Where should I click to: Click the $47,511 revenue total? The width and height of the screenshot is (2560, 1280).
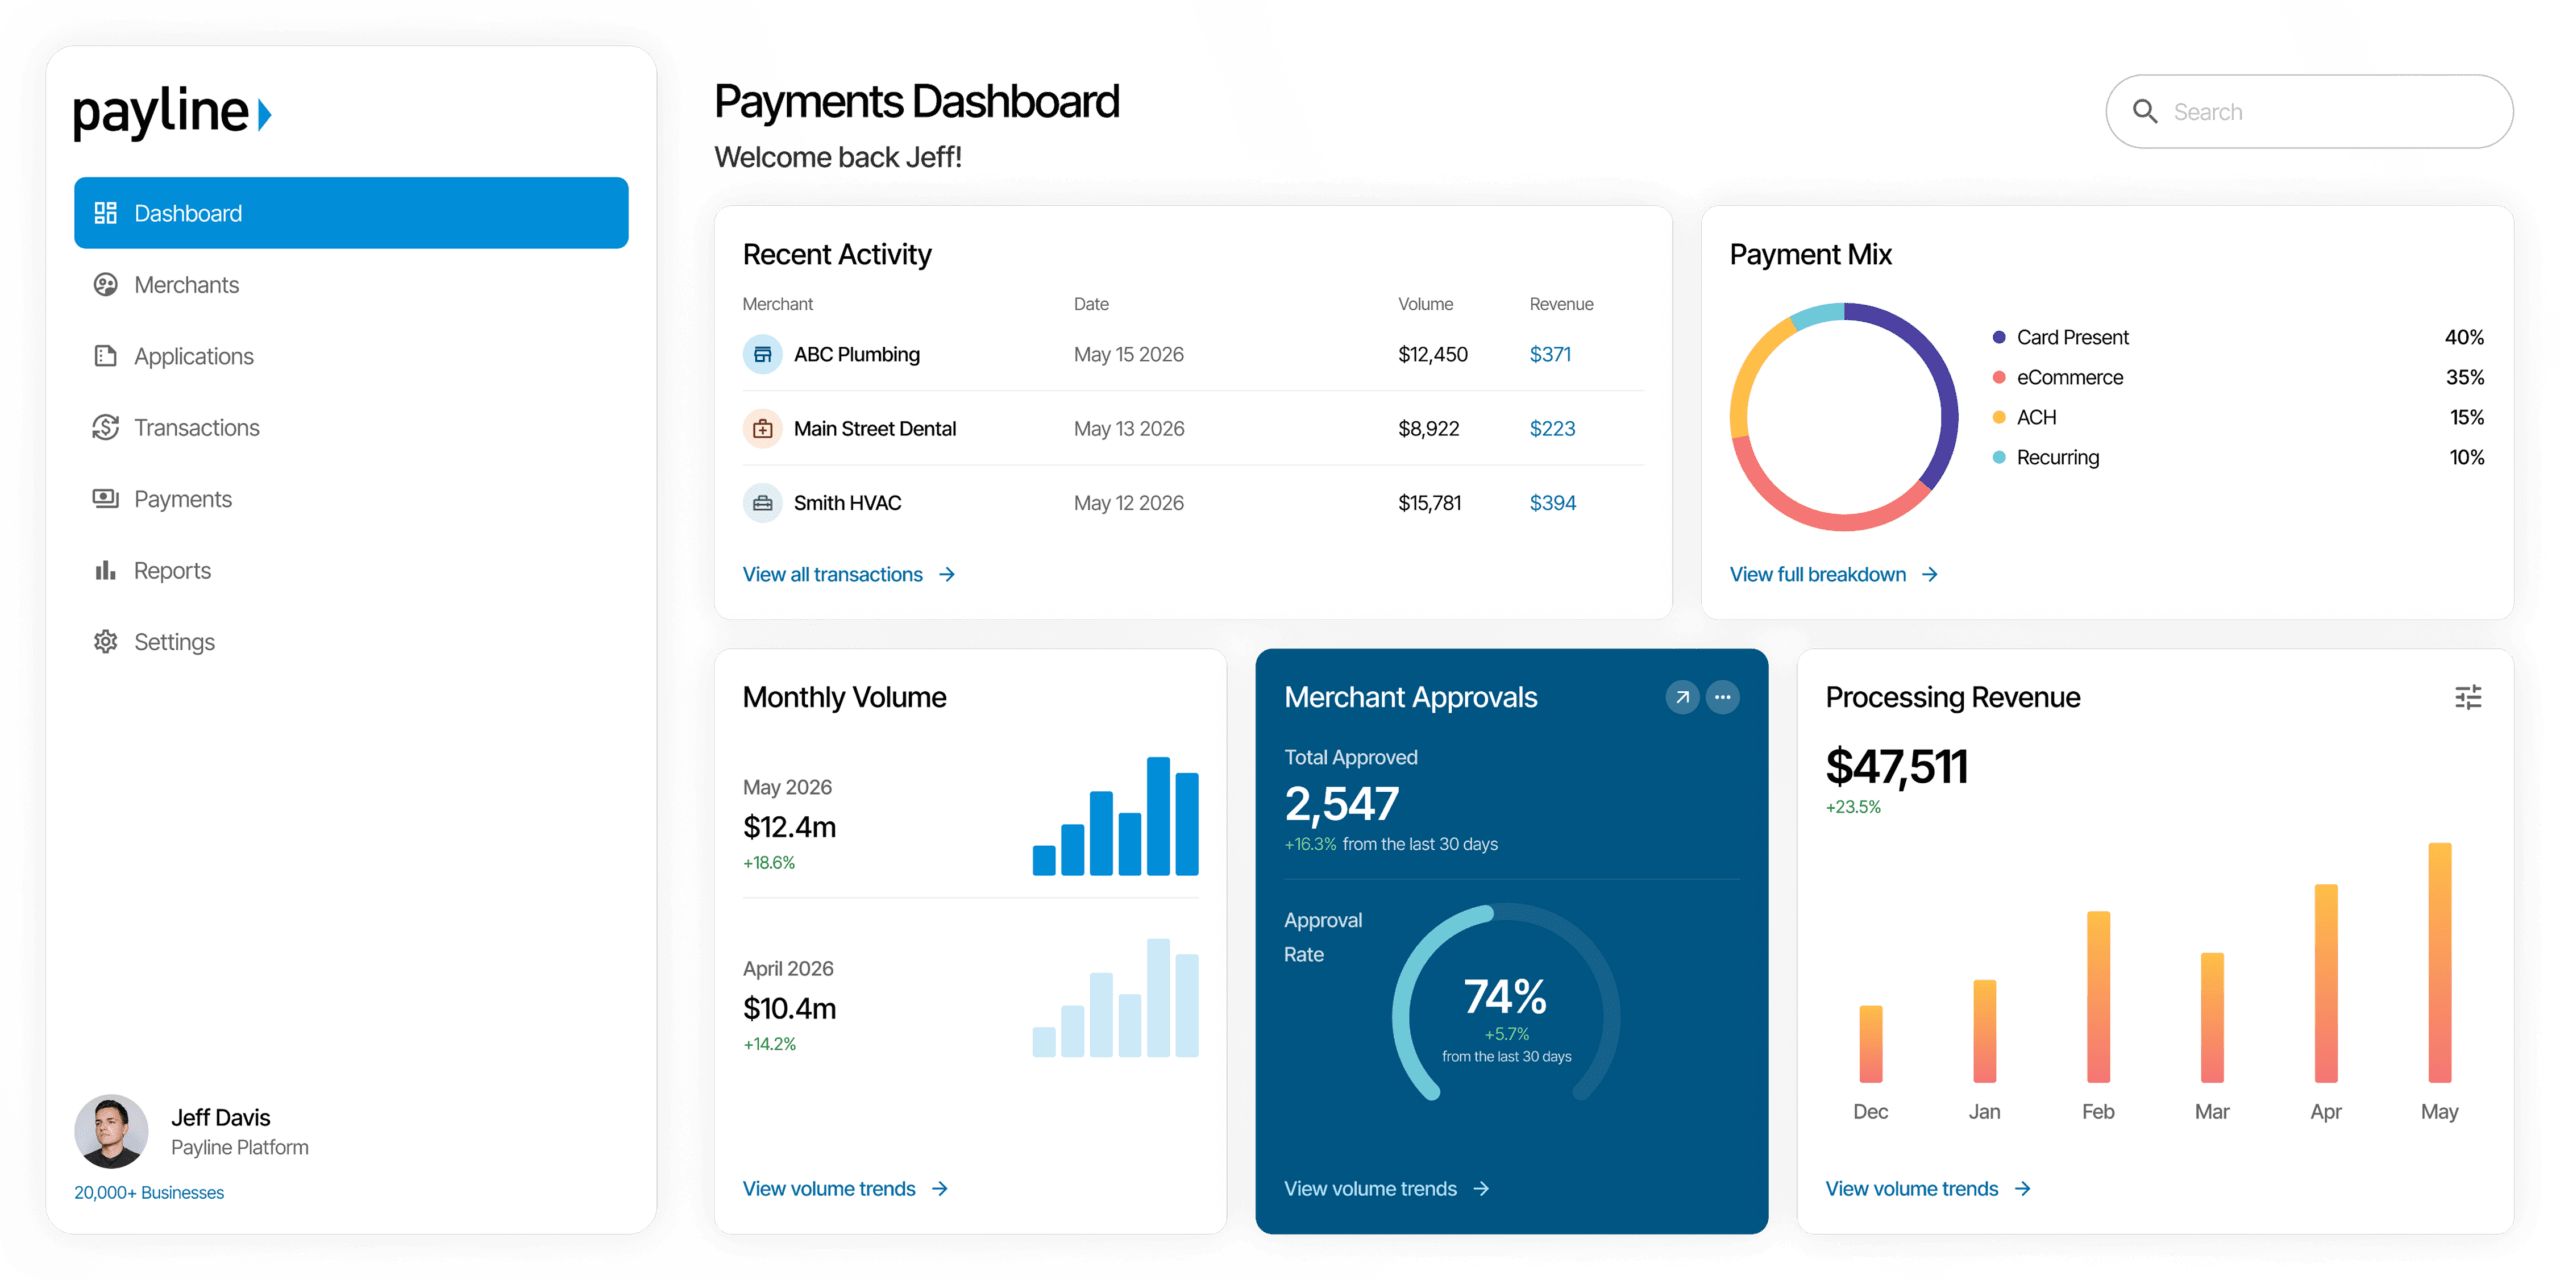[1896, 767]
